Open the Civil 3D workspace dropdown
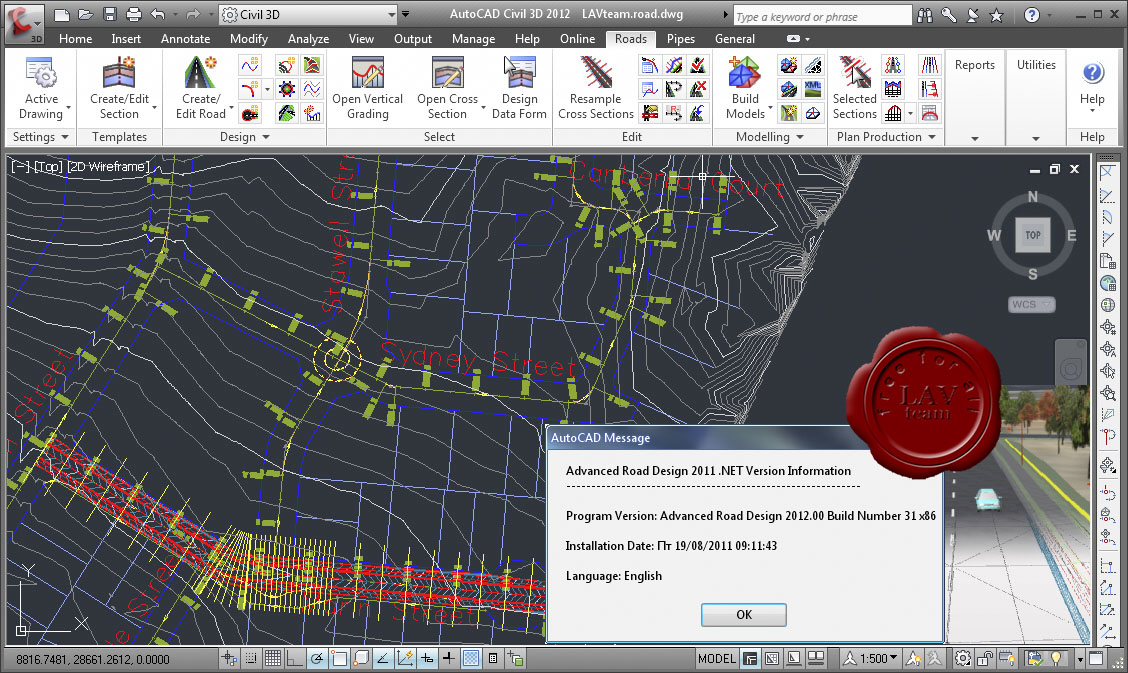The image size is (1128, 673). [x=309, y=14]
